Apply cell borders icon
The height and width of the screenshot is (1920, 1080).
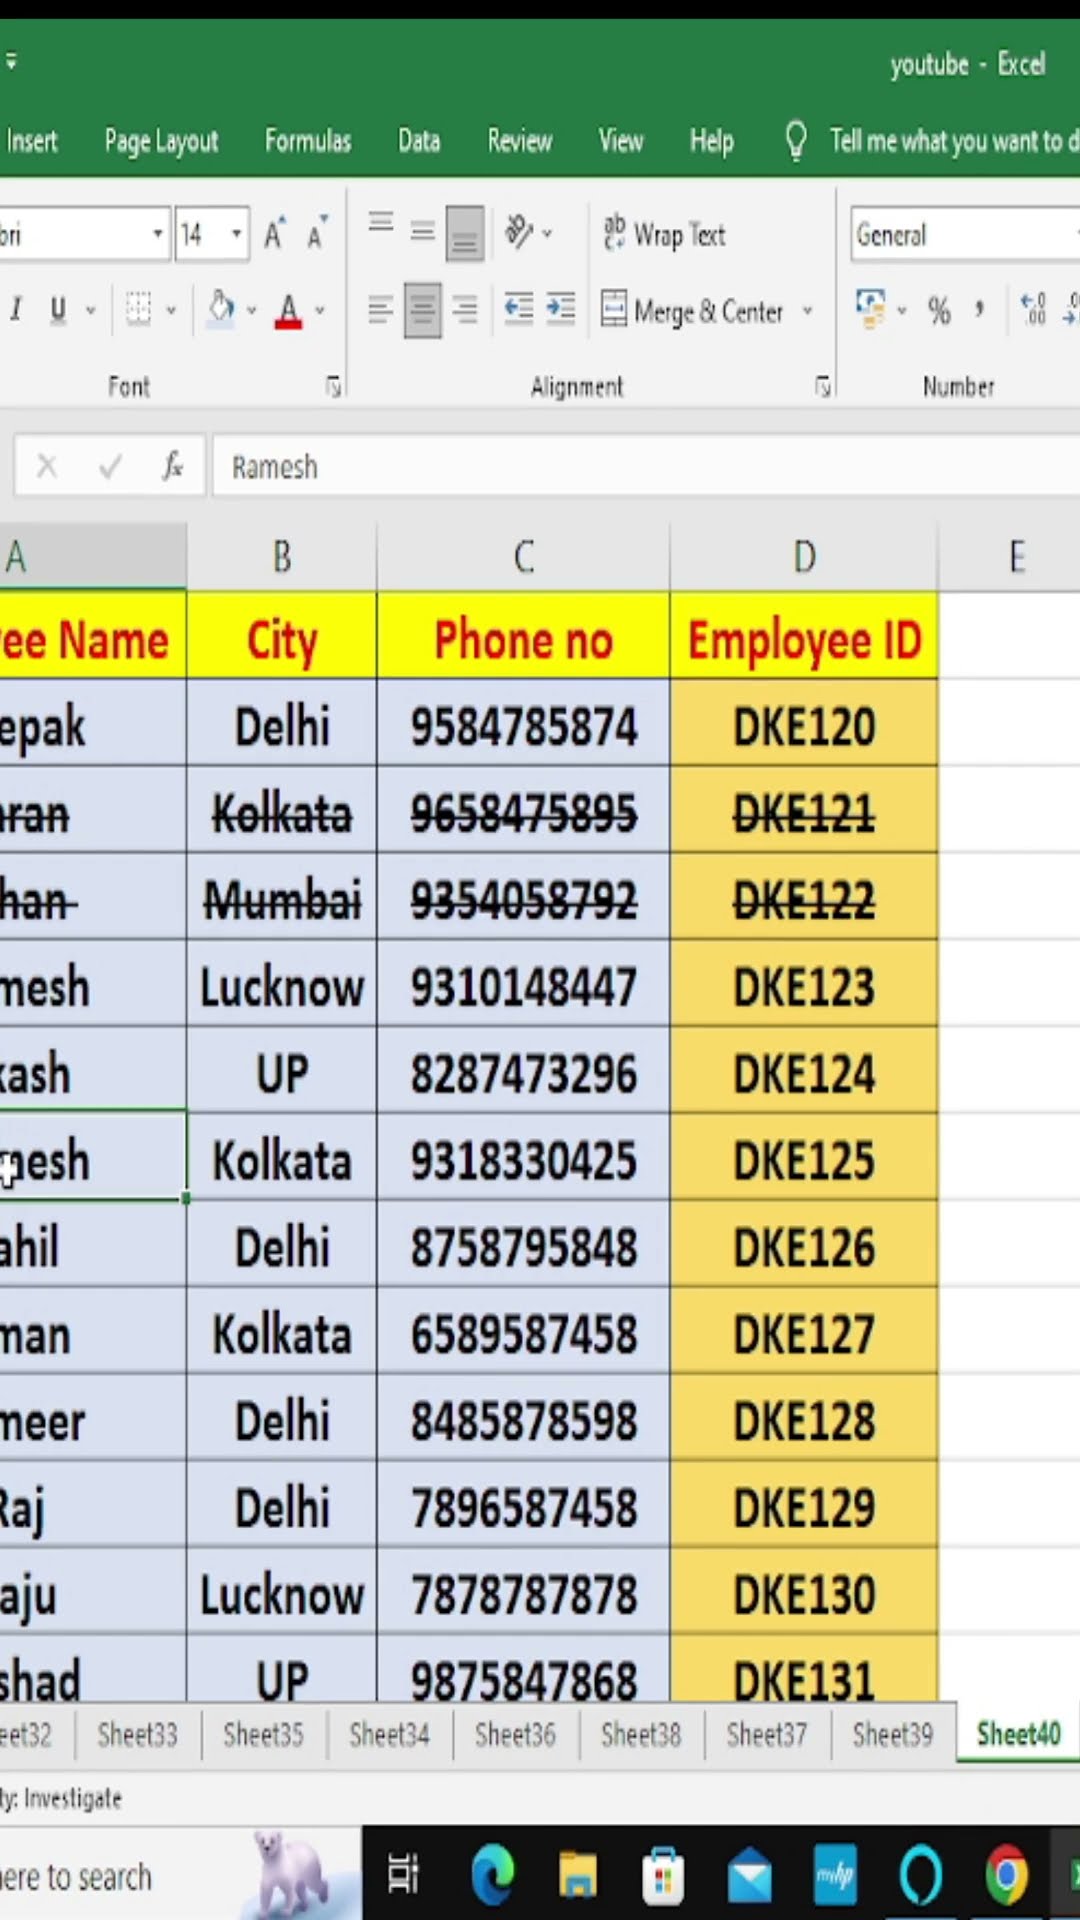coord(139,310)
